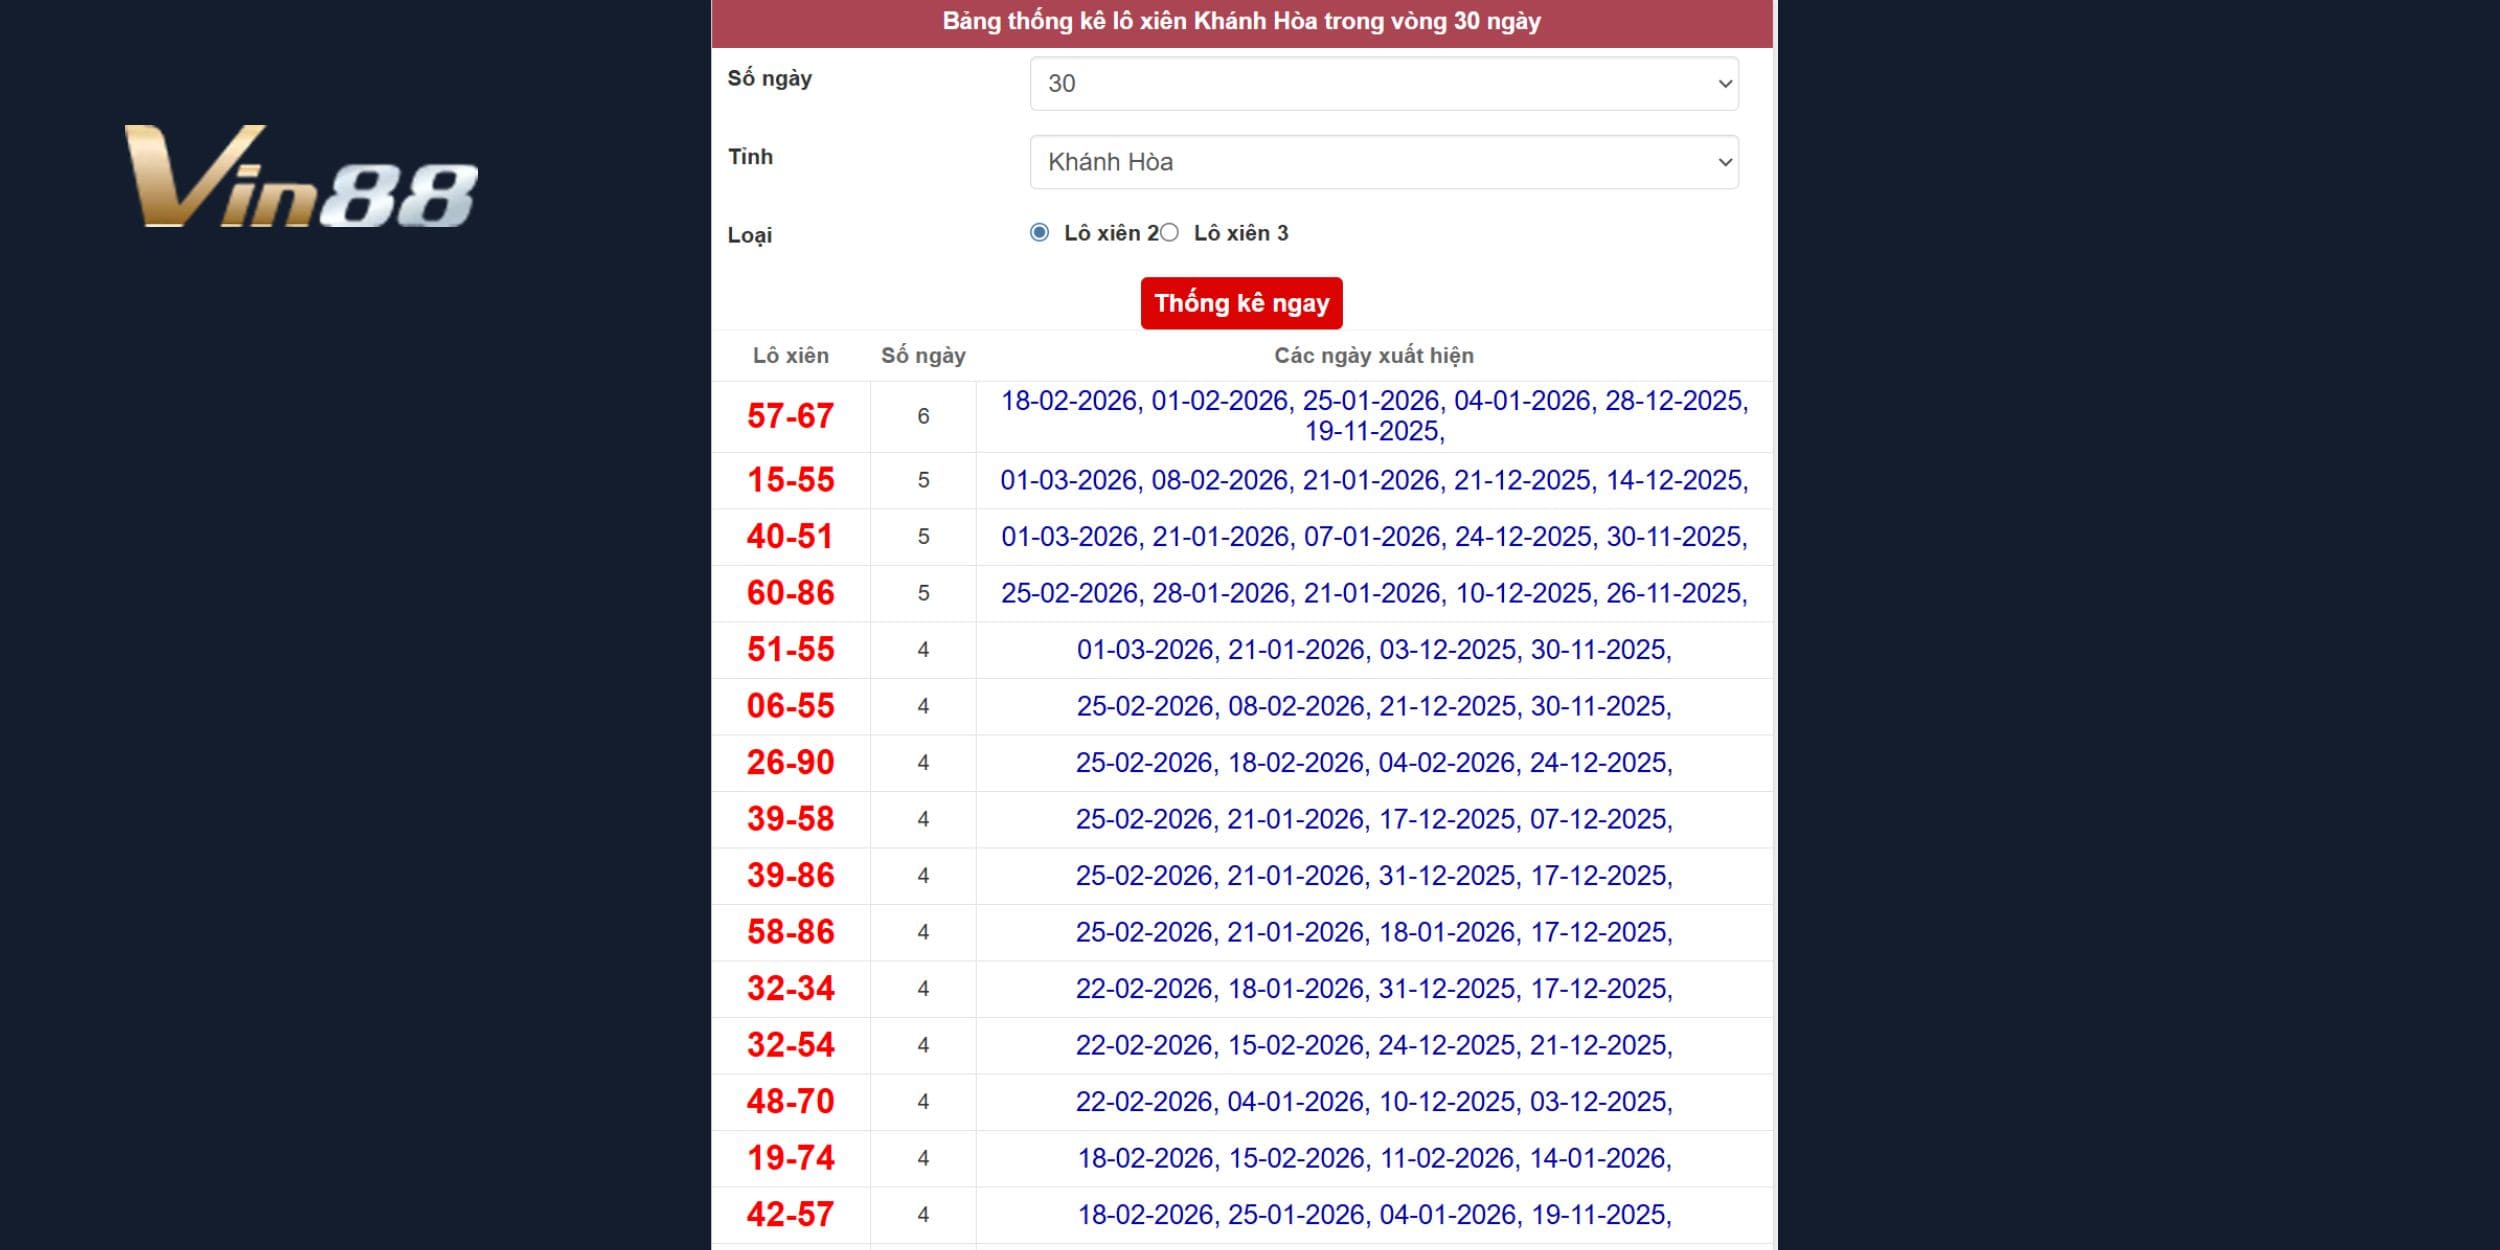Click the red pair 57-67
2500x1250 pixels.
coord(791,415)
